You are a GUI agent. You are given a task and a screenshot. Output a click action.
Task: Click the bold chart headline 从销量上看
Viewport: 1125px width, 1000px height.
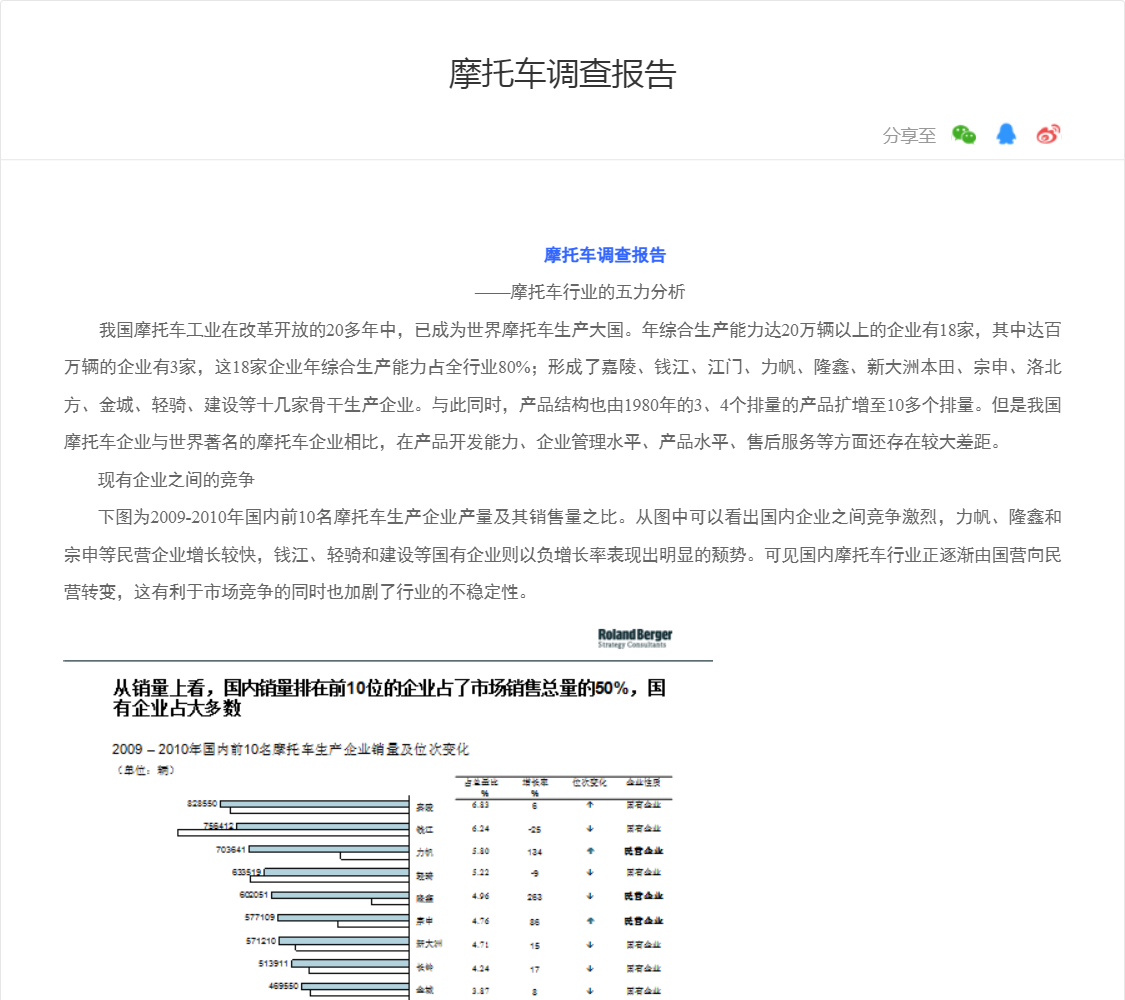[389, 698]
